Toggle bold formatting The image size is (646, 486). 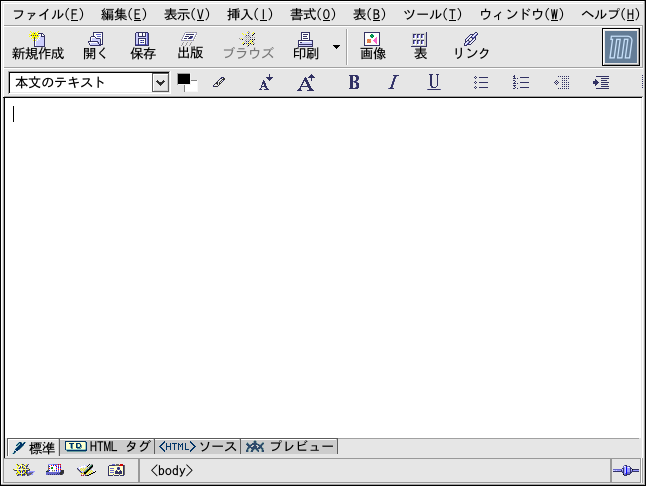353,83
